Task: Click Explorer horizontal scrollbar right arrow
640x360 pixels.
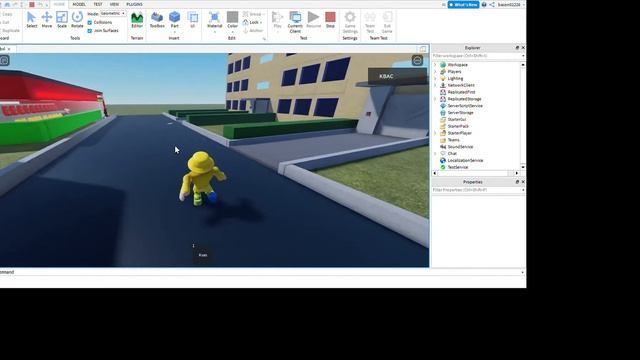Action: 517,173
